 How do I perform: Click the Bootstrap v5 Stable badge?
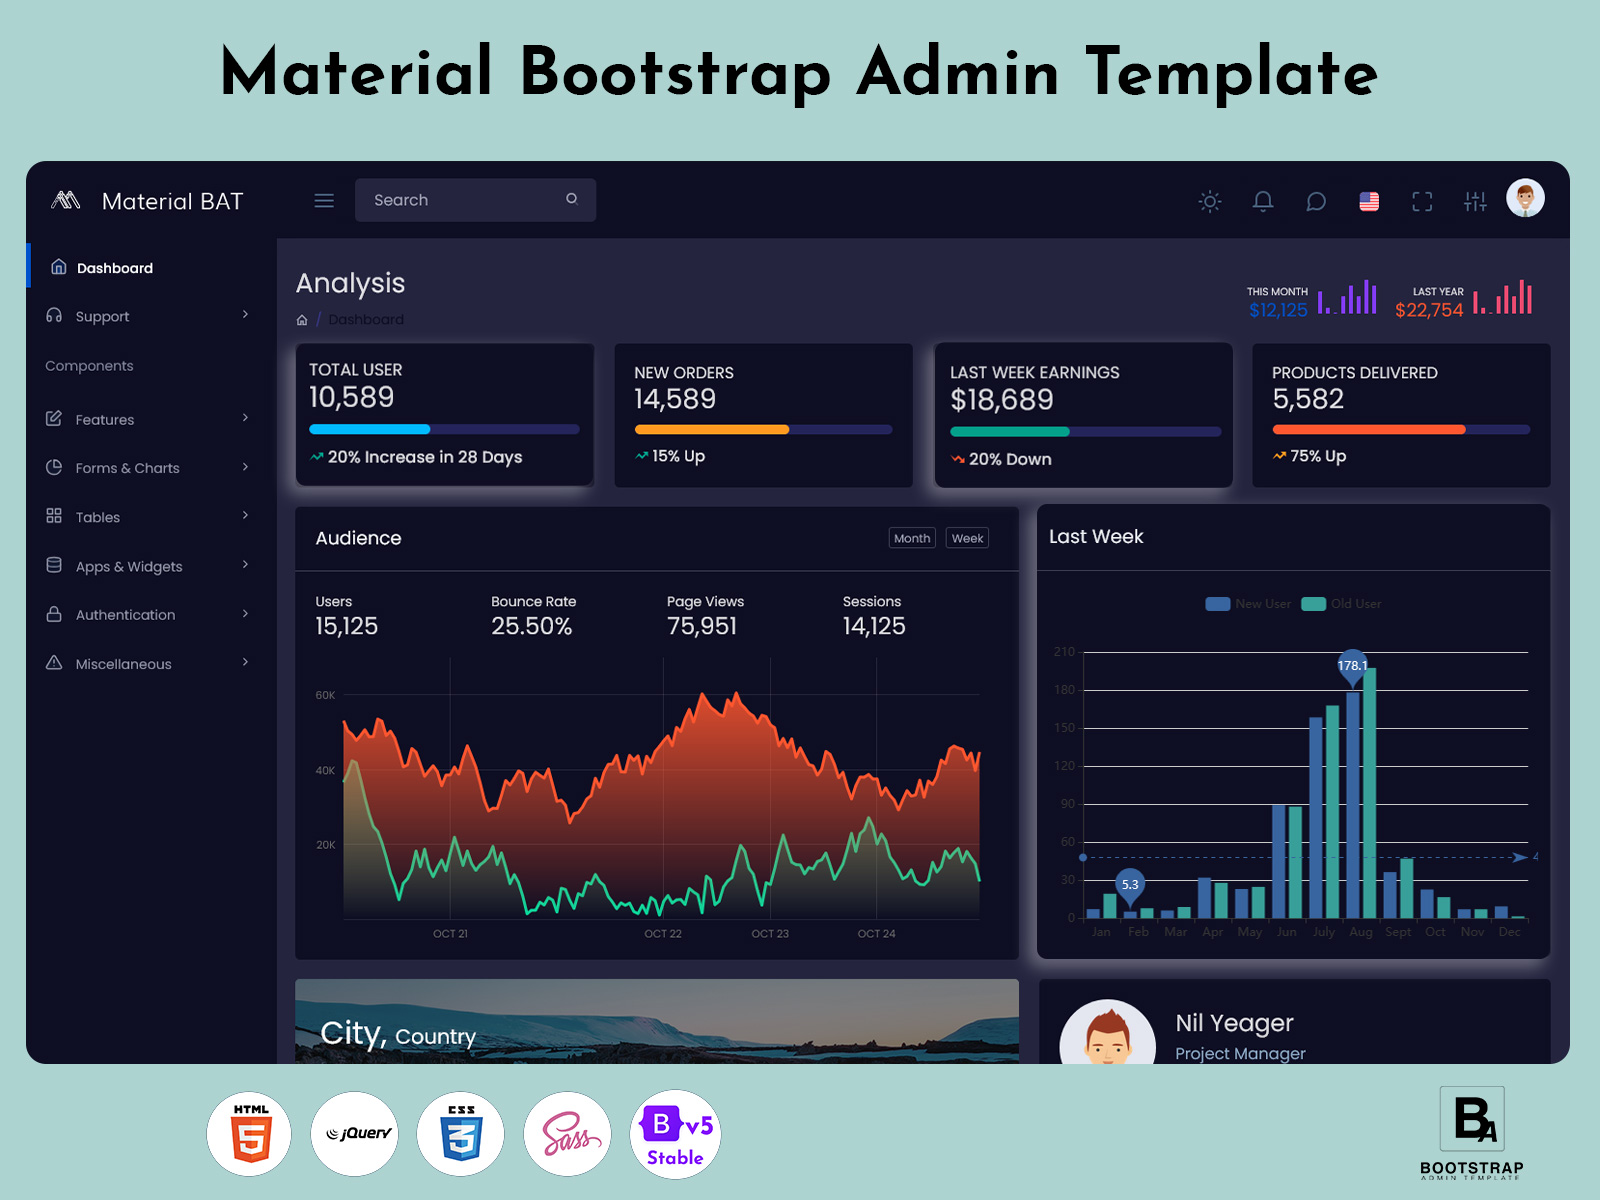point(675,1134)
